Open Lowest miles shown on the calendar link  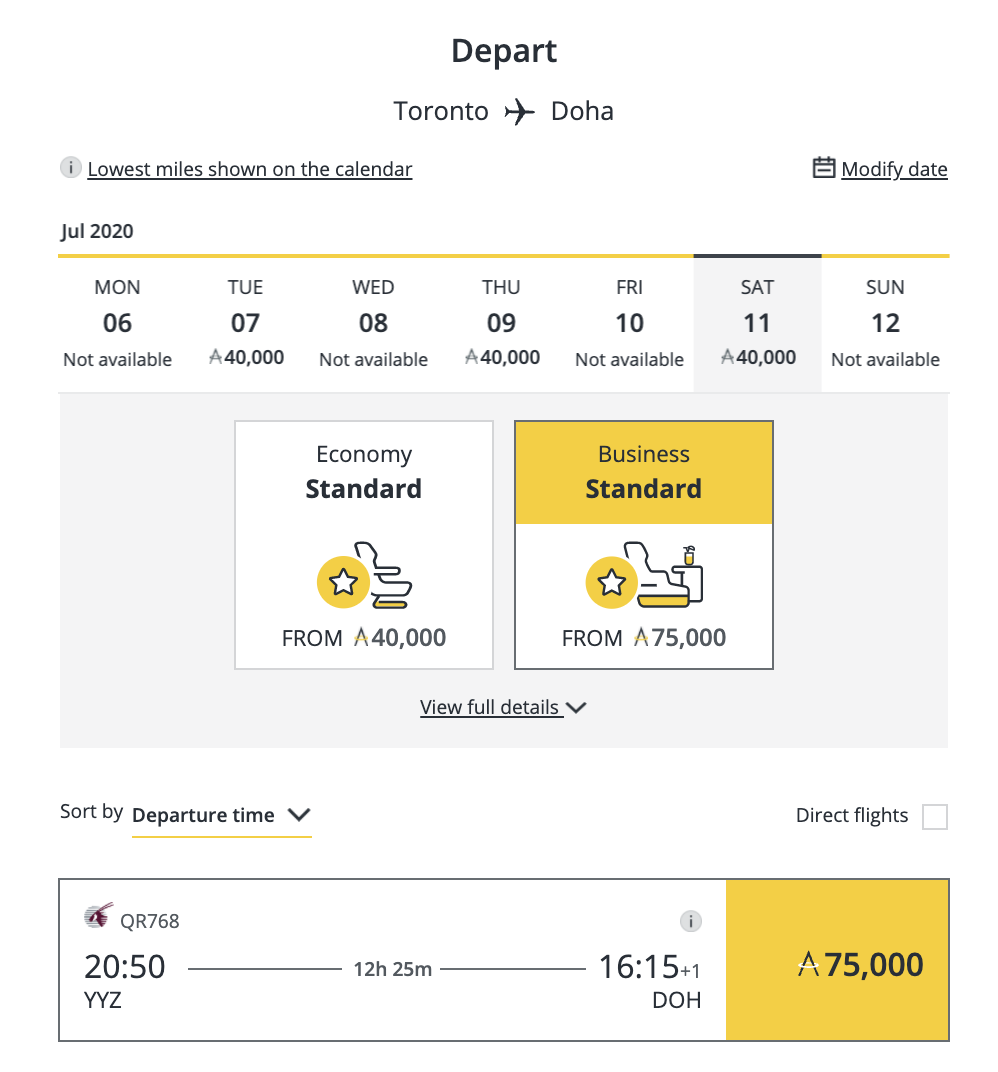[x=250, y=169]
